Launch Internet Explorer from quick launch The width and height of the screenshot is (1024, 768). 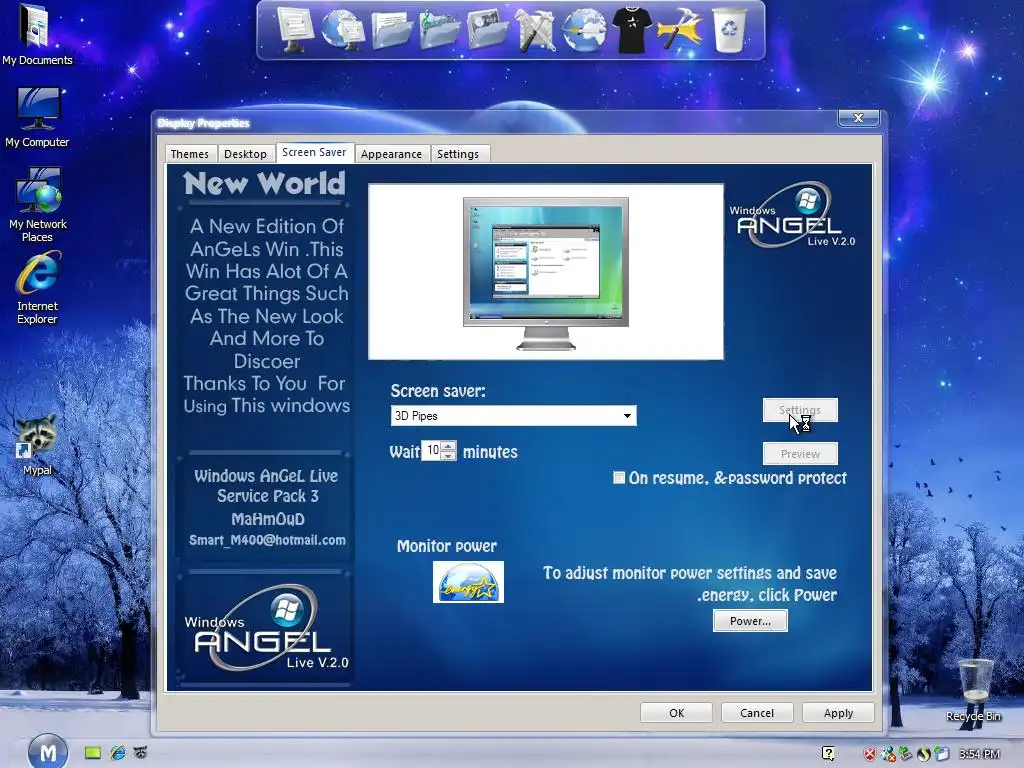(x=118, y=753)
